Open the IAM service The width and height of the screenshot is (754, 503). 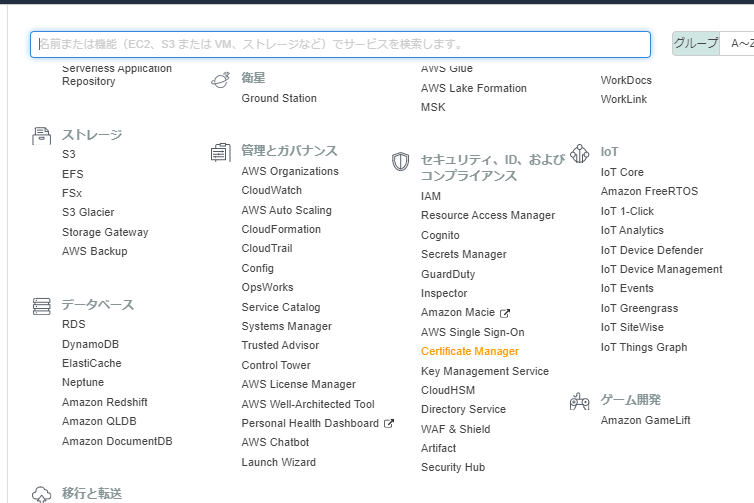[x=431, y=197]
